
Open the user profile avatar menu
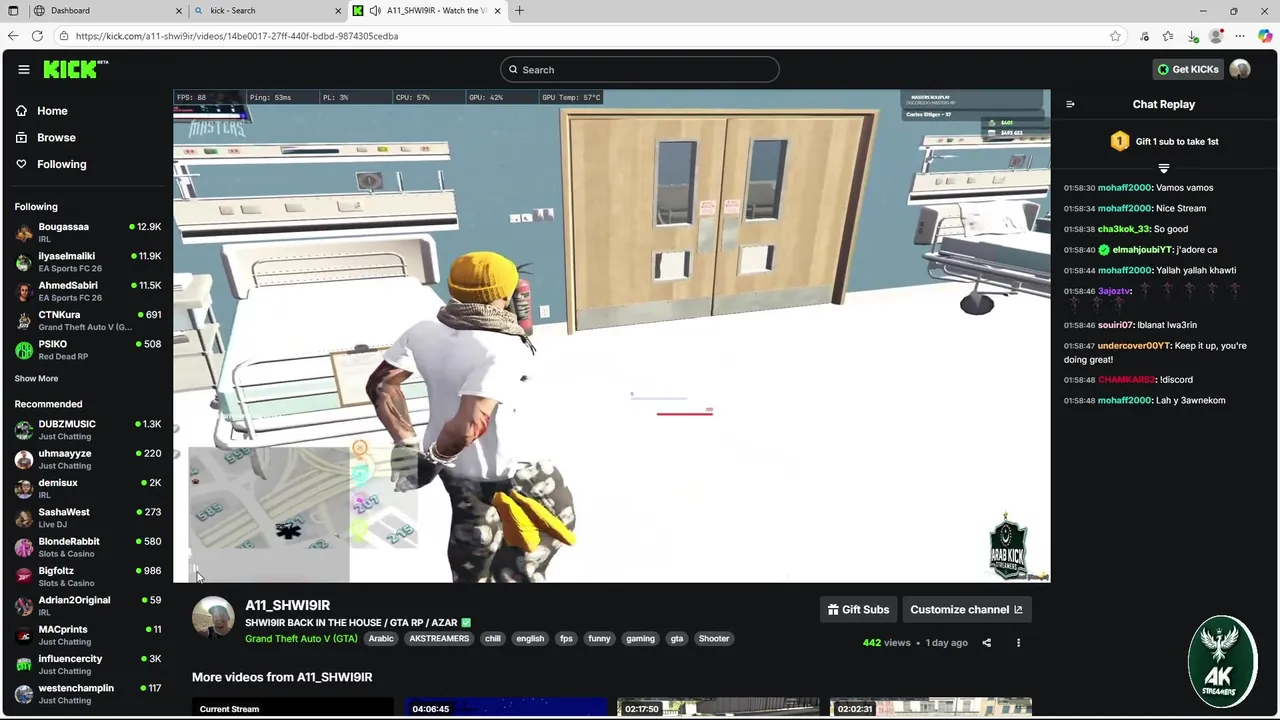(x=1240, y=69)
